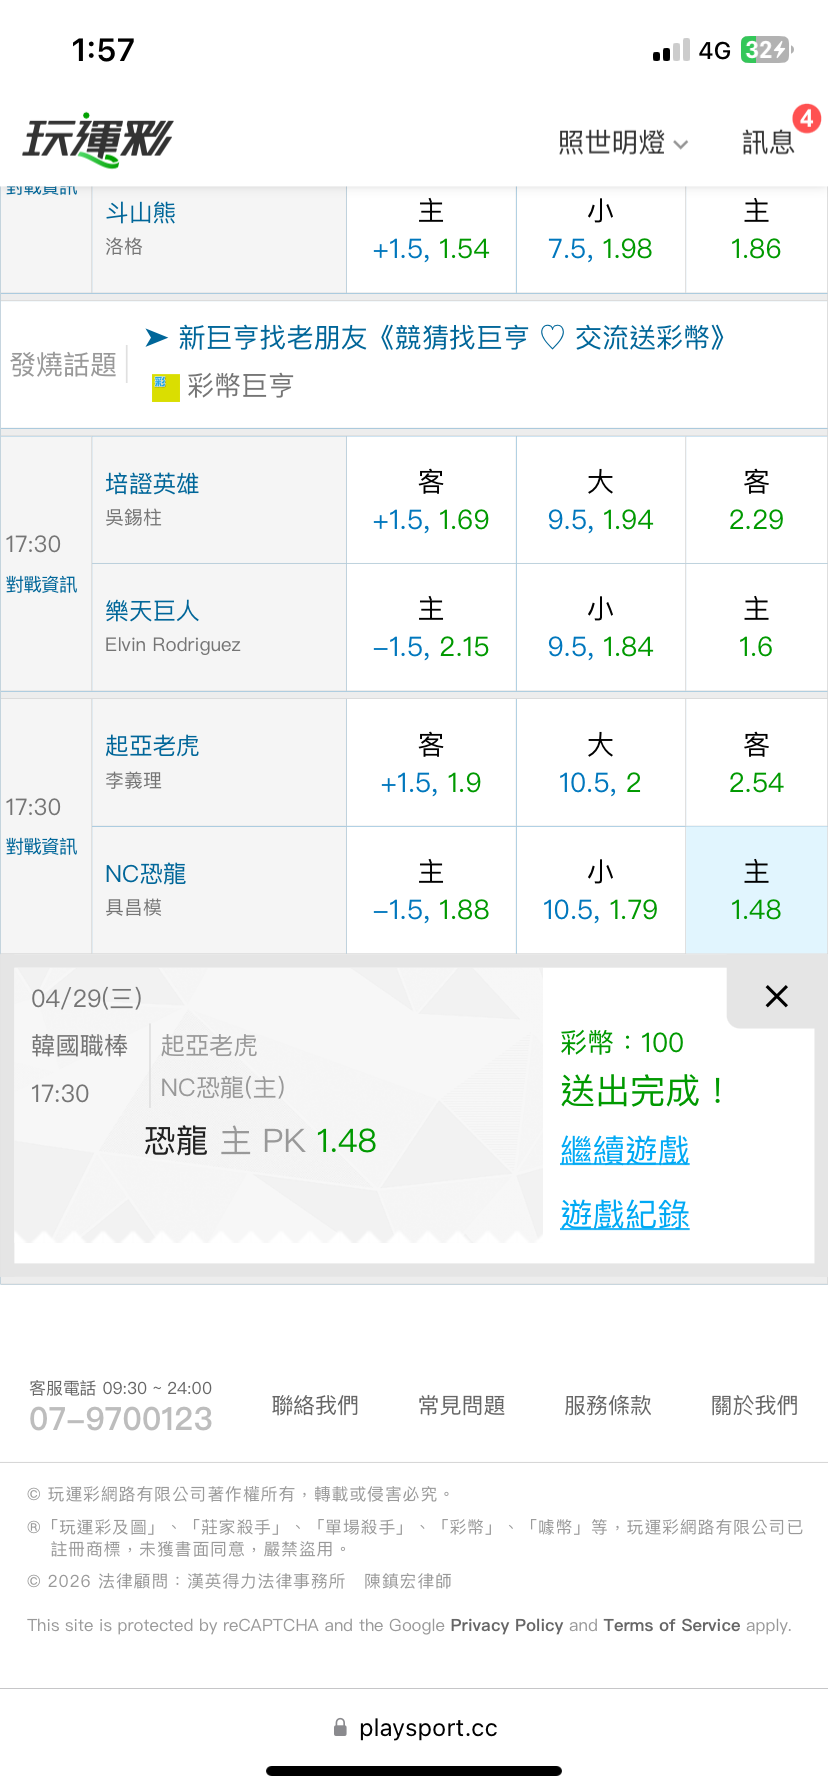Select NC恐龍 主 1.48 moneyline odds

(756, 890)
